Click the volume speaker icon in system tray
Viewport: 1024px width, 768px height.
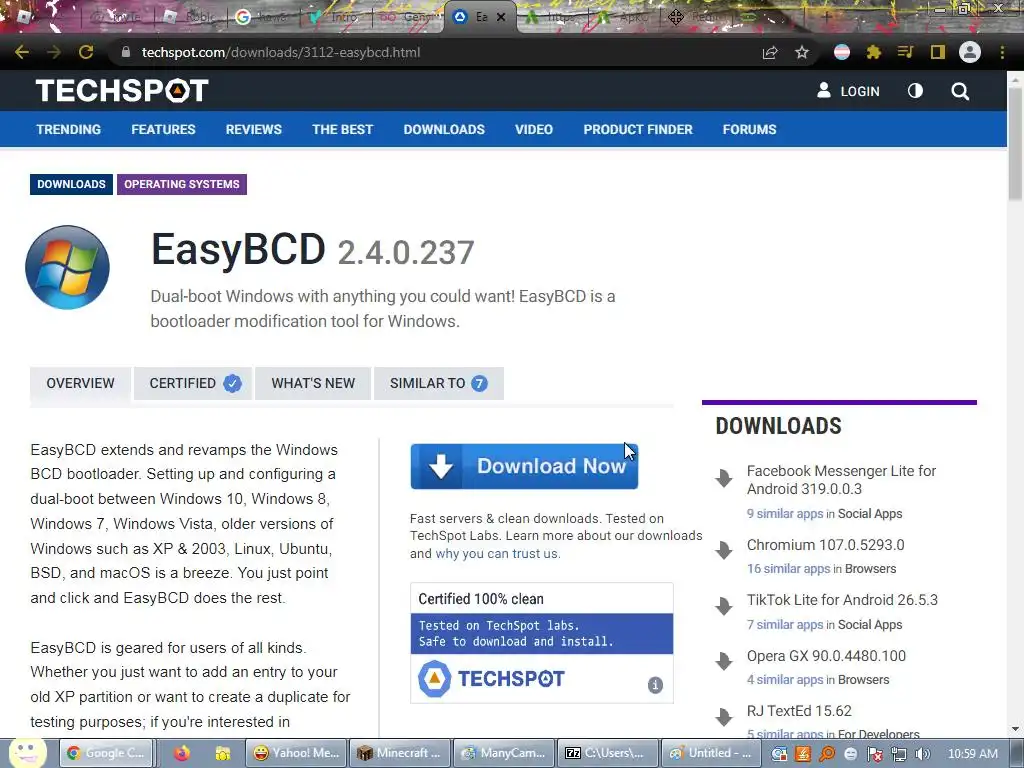pos(922,754)
